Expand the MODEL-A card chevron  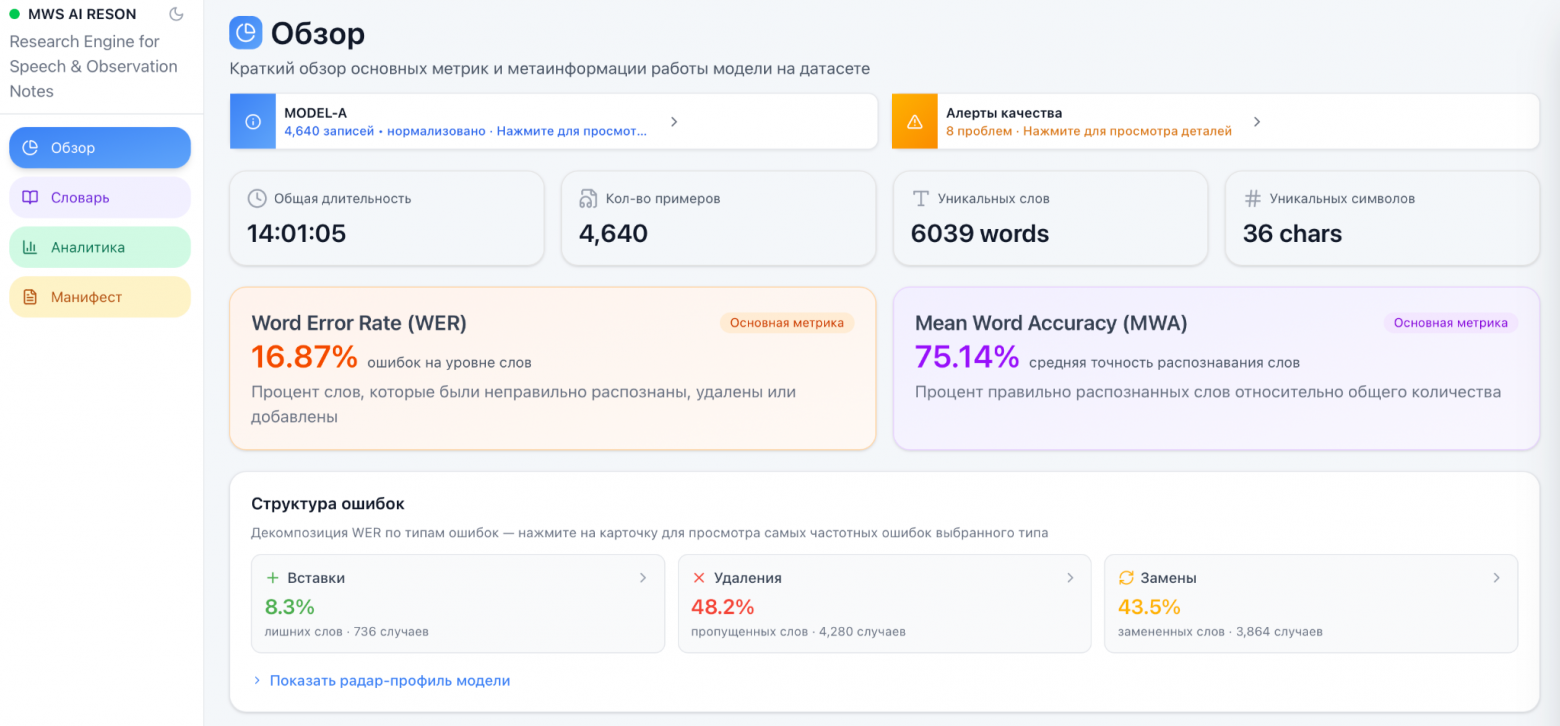[x=674, y=121]
